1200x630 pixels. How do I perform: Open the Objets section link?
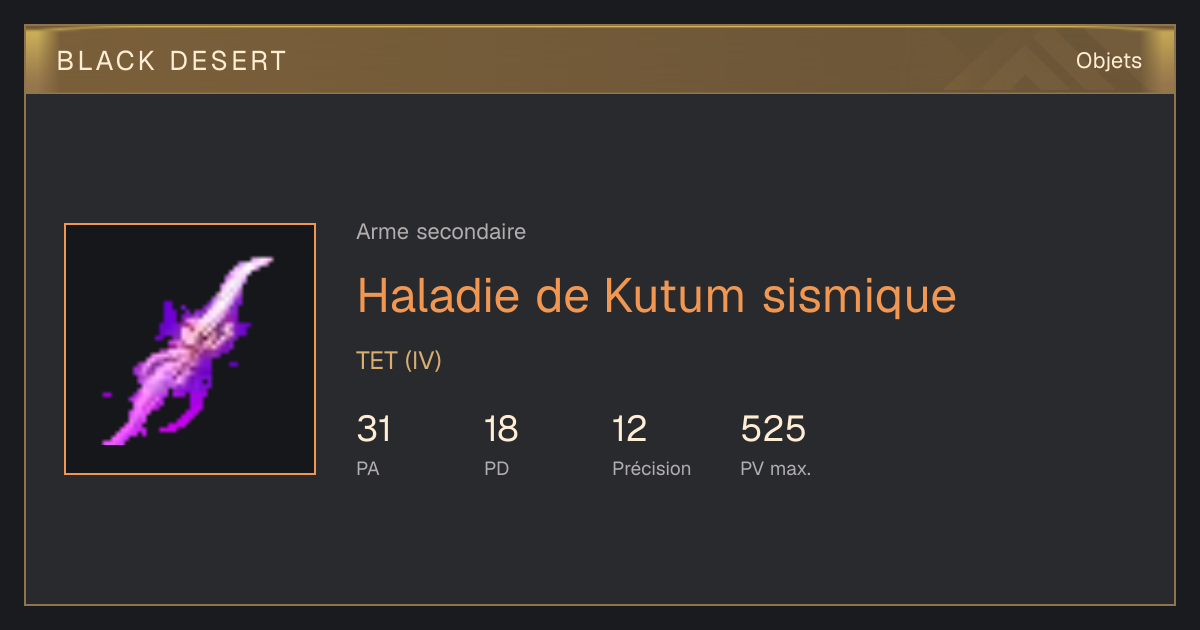click(1108, 61)
